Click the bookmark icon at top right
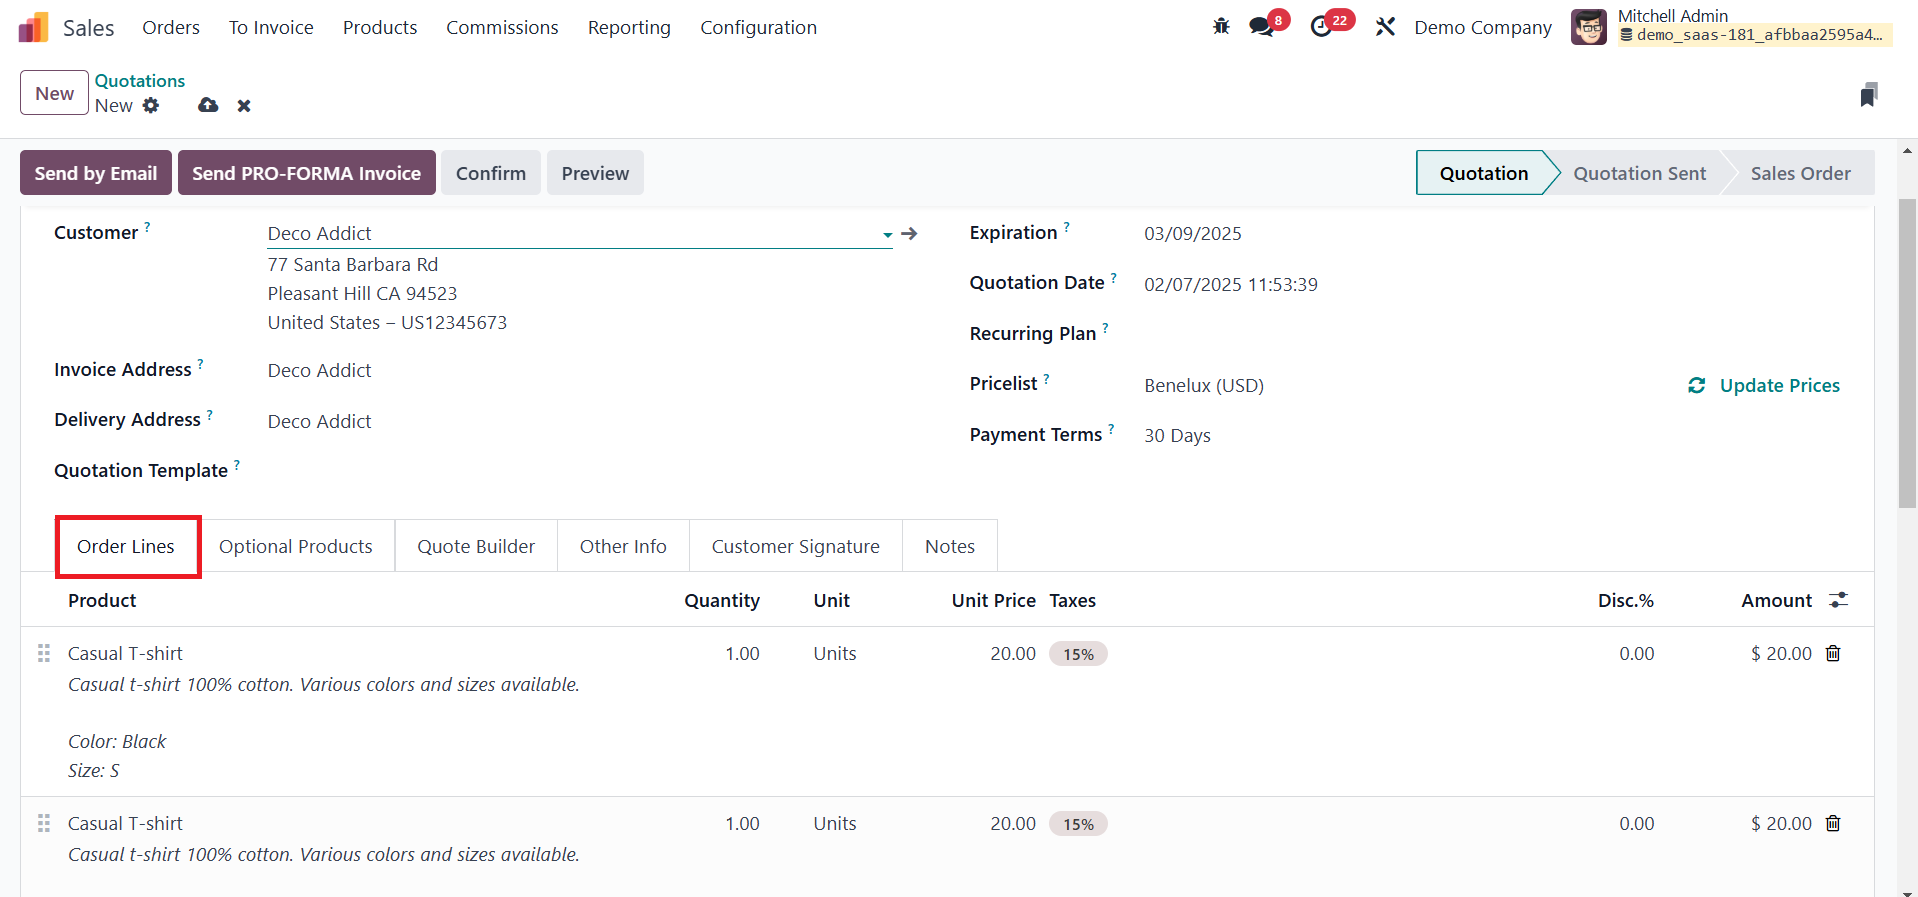1918x897 pixels. click(x=1868, y=95)
